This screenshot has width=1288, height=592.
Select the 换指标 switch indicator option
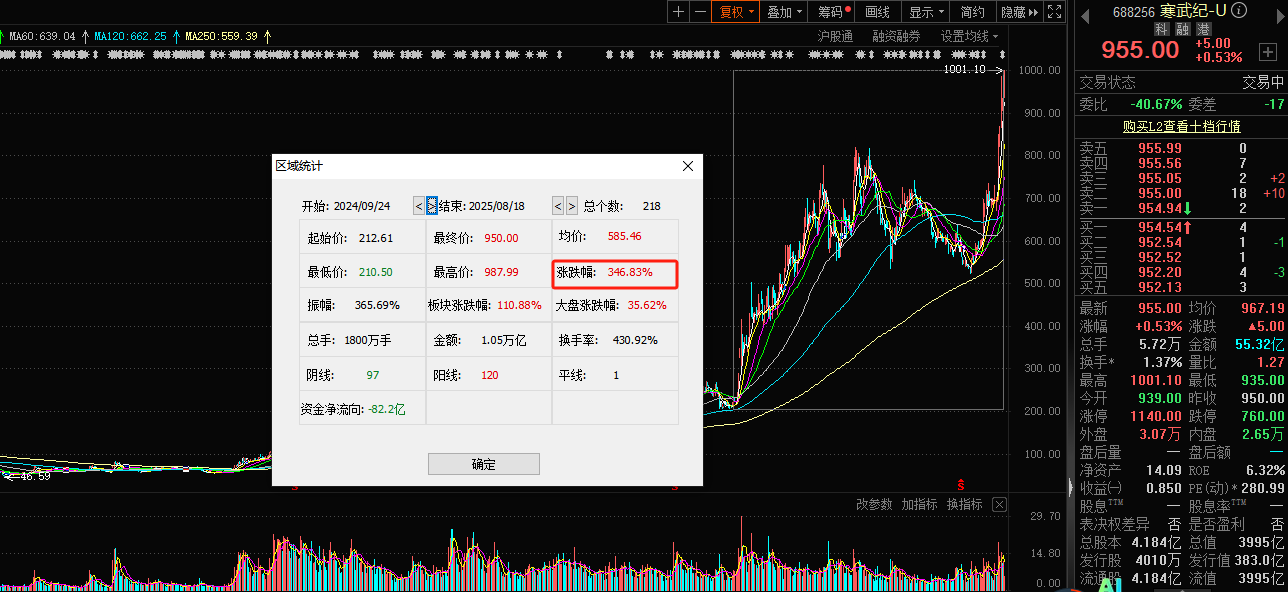point(964,505)
